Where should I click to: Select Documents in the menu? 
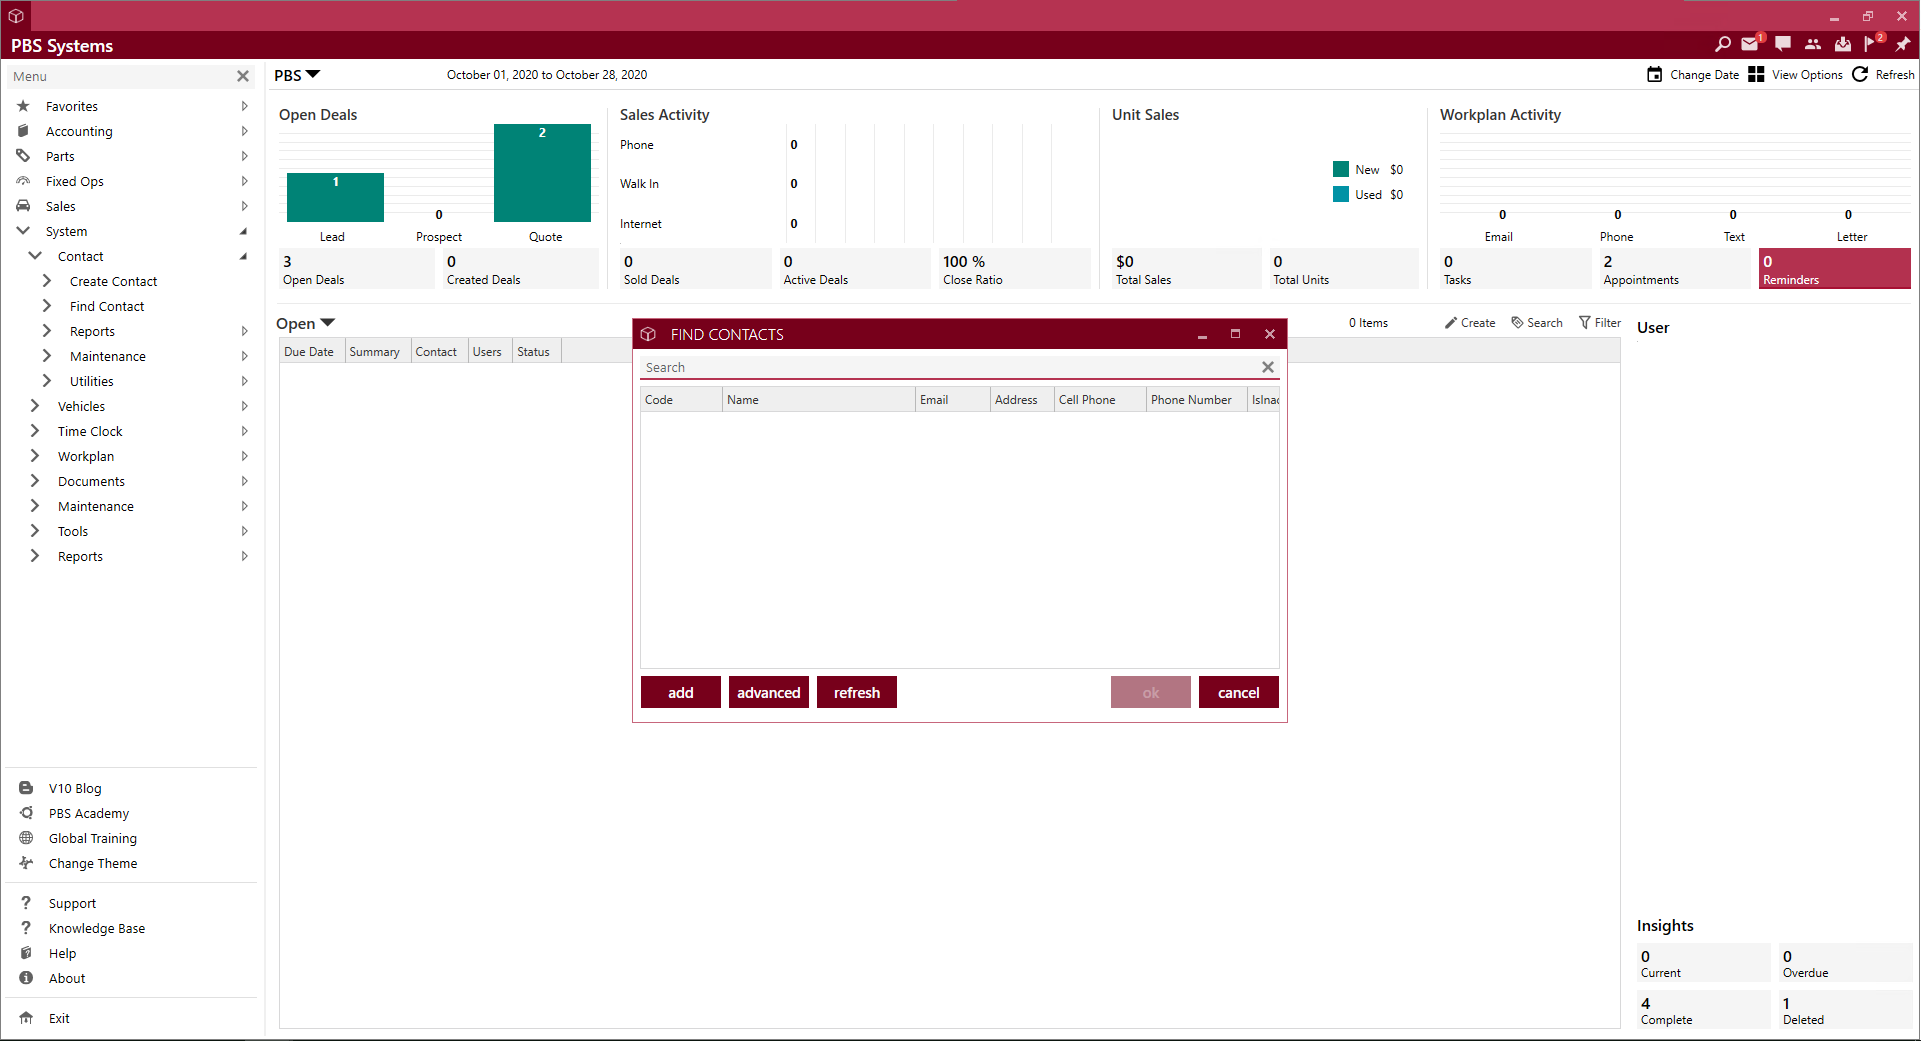pyautogui.click(x=91, y=481)
